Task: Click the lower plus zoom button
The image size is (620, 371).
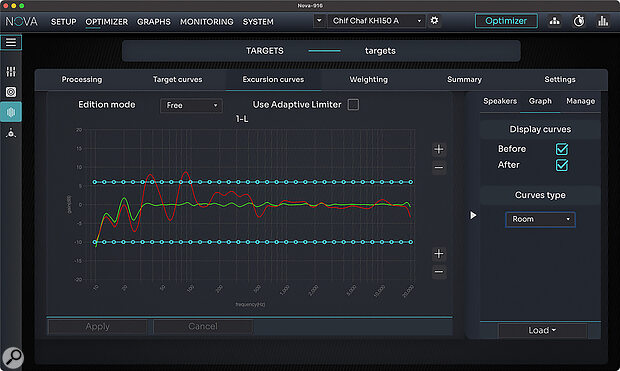Action: [439, 254]
